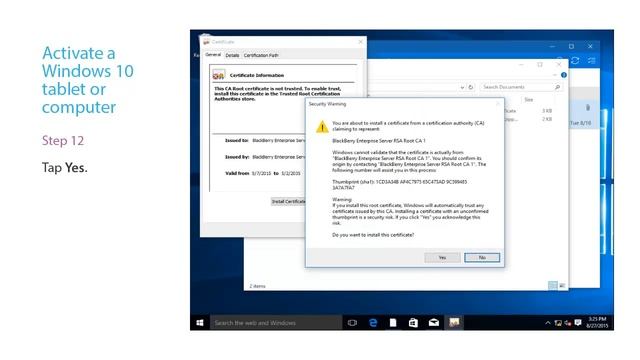Image resolution: width=640 pixels, height=360 pixels.
Task: Click the attachment paperclip in the Mail message
Action: [588, 108]
